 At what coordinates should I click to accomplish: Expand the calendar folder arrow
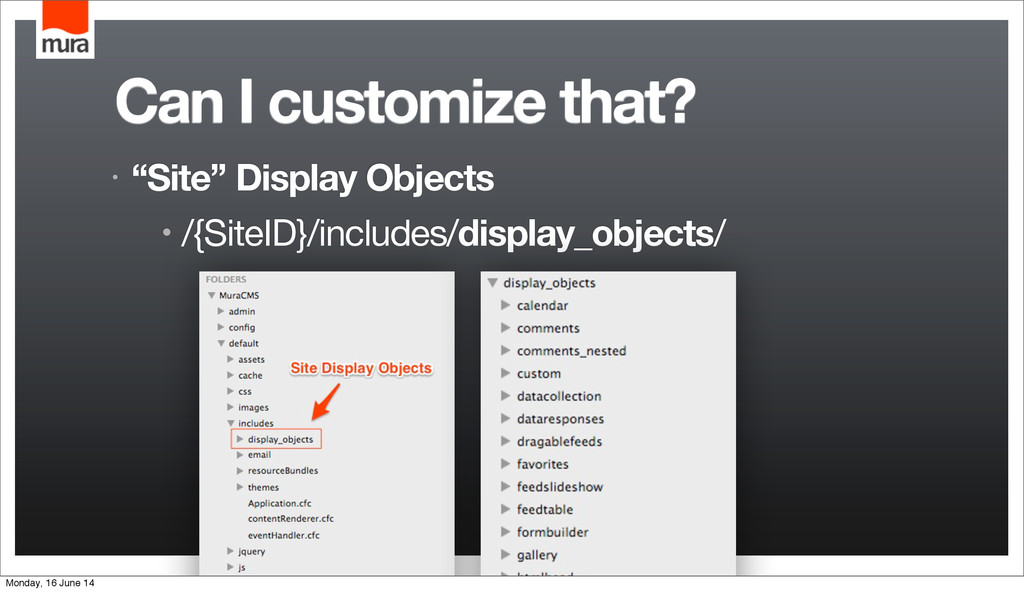(505, 305)
